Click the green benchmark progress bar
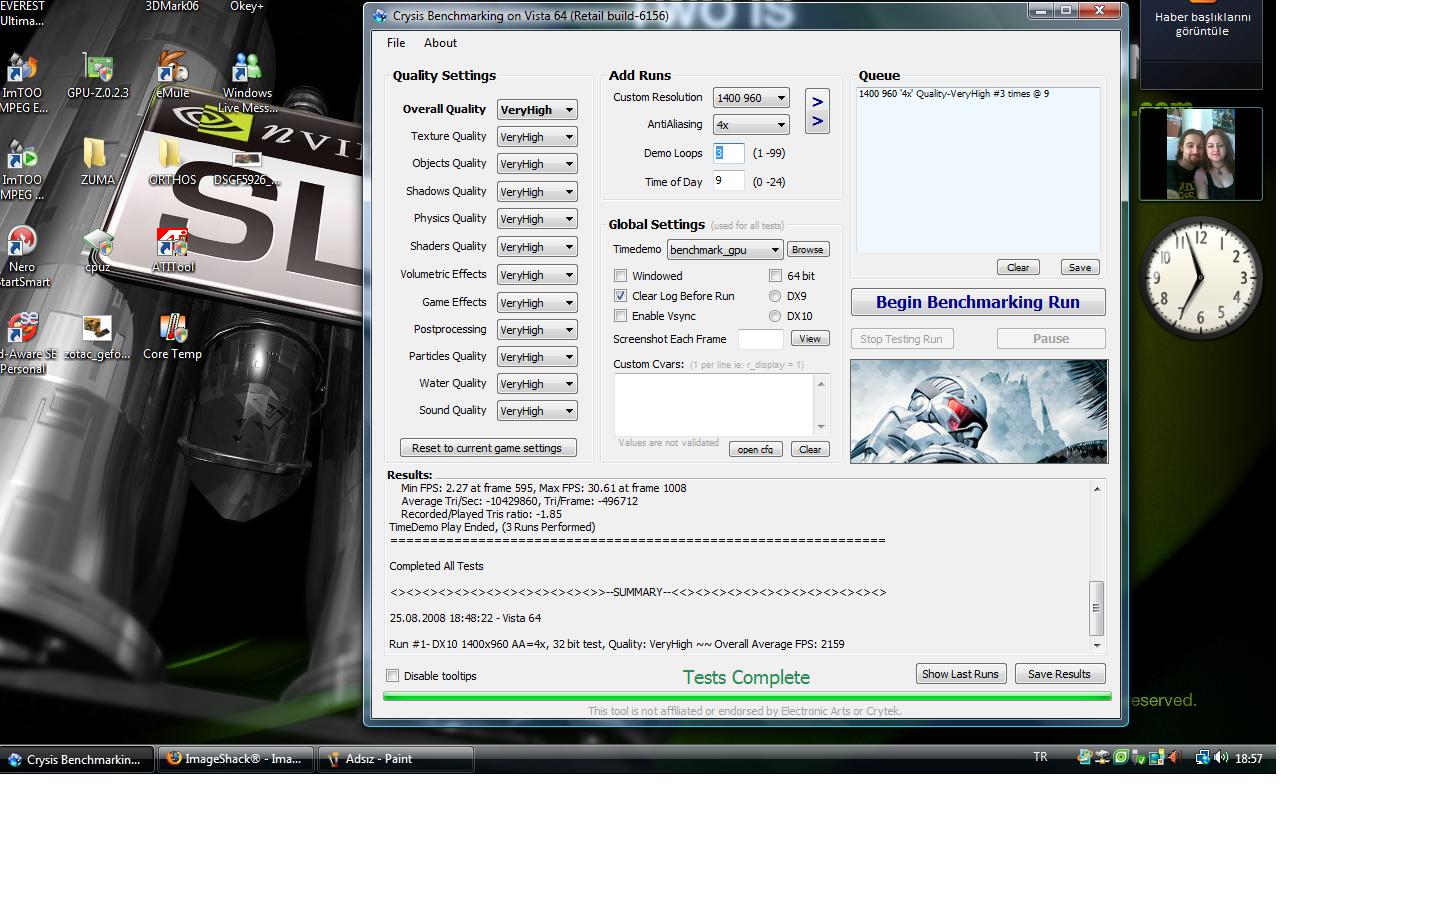1440x900 pixels. [747, 696]
